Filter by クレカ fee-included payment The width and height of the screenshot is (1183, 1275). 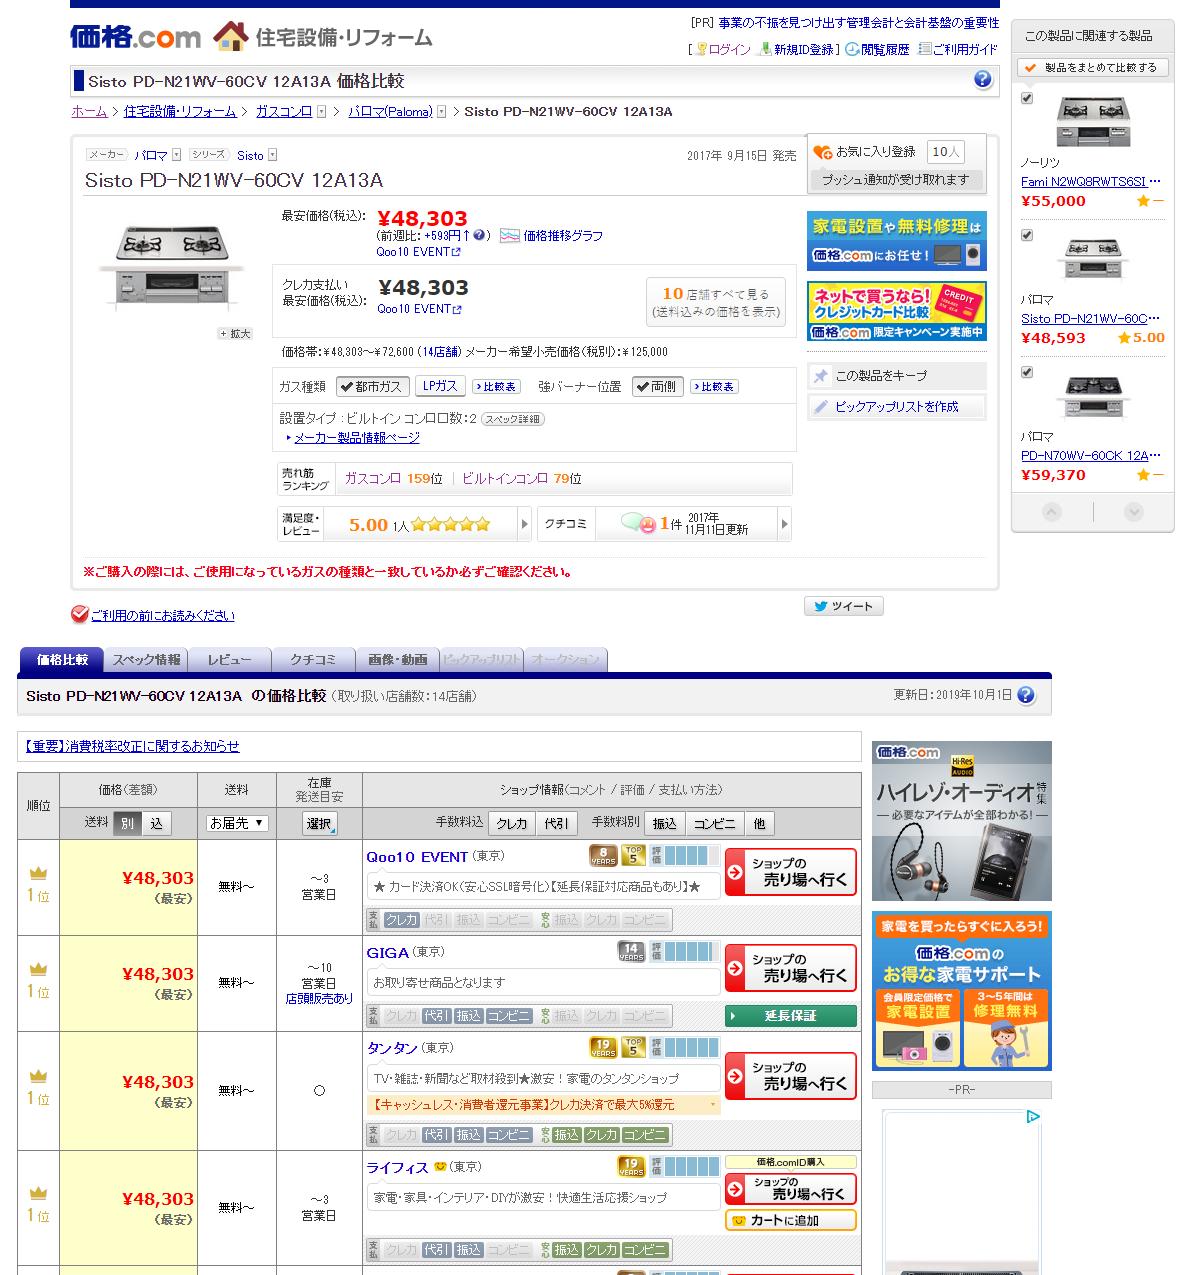click(512, 823)
